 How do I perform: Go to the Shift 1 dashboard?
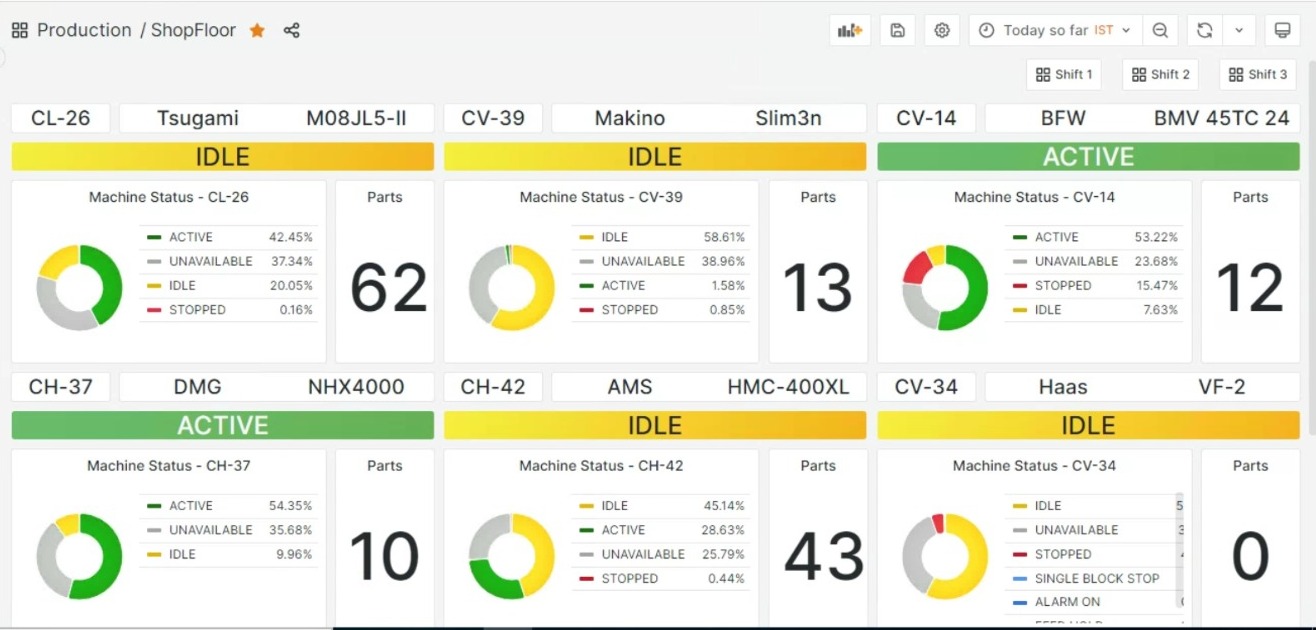coord(1064,74)
